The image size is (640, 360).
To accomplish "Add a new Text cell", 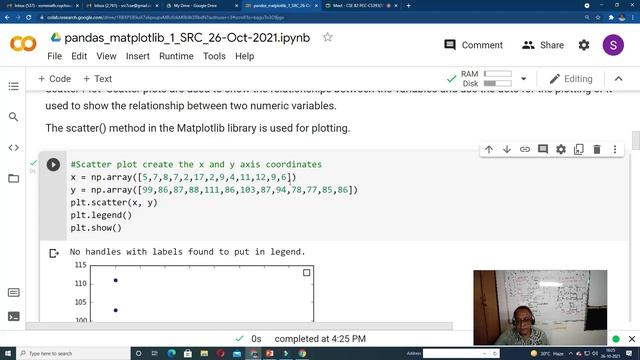I will click(97, 79).
